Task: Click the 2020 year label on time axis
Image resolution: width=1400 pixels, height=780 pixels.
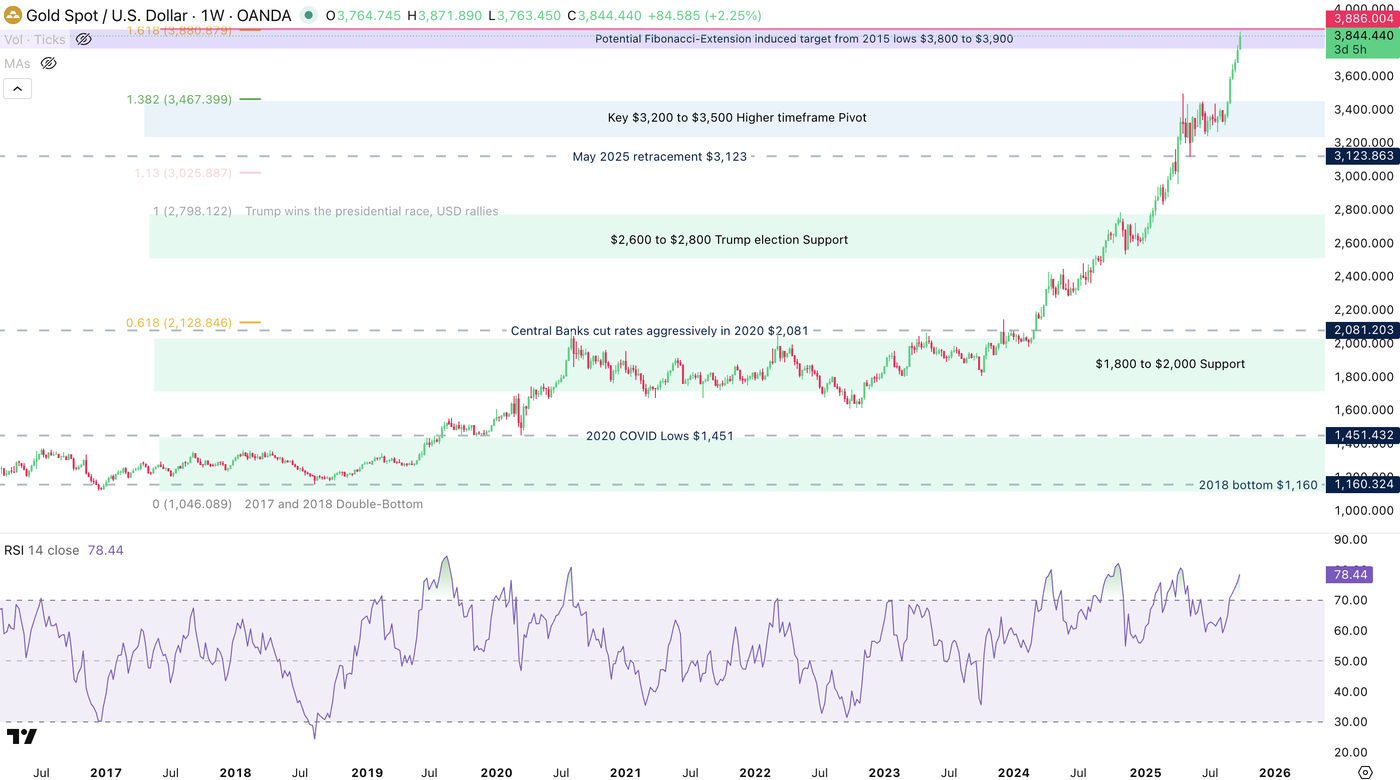Action: 496,773
